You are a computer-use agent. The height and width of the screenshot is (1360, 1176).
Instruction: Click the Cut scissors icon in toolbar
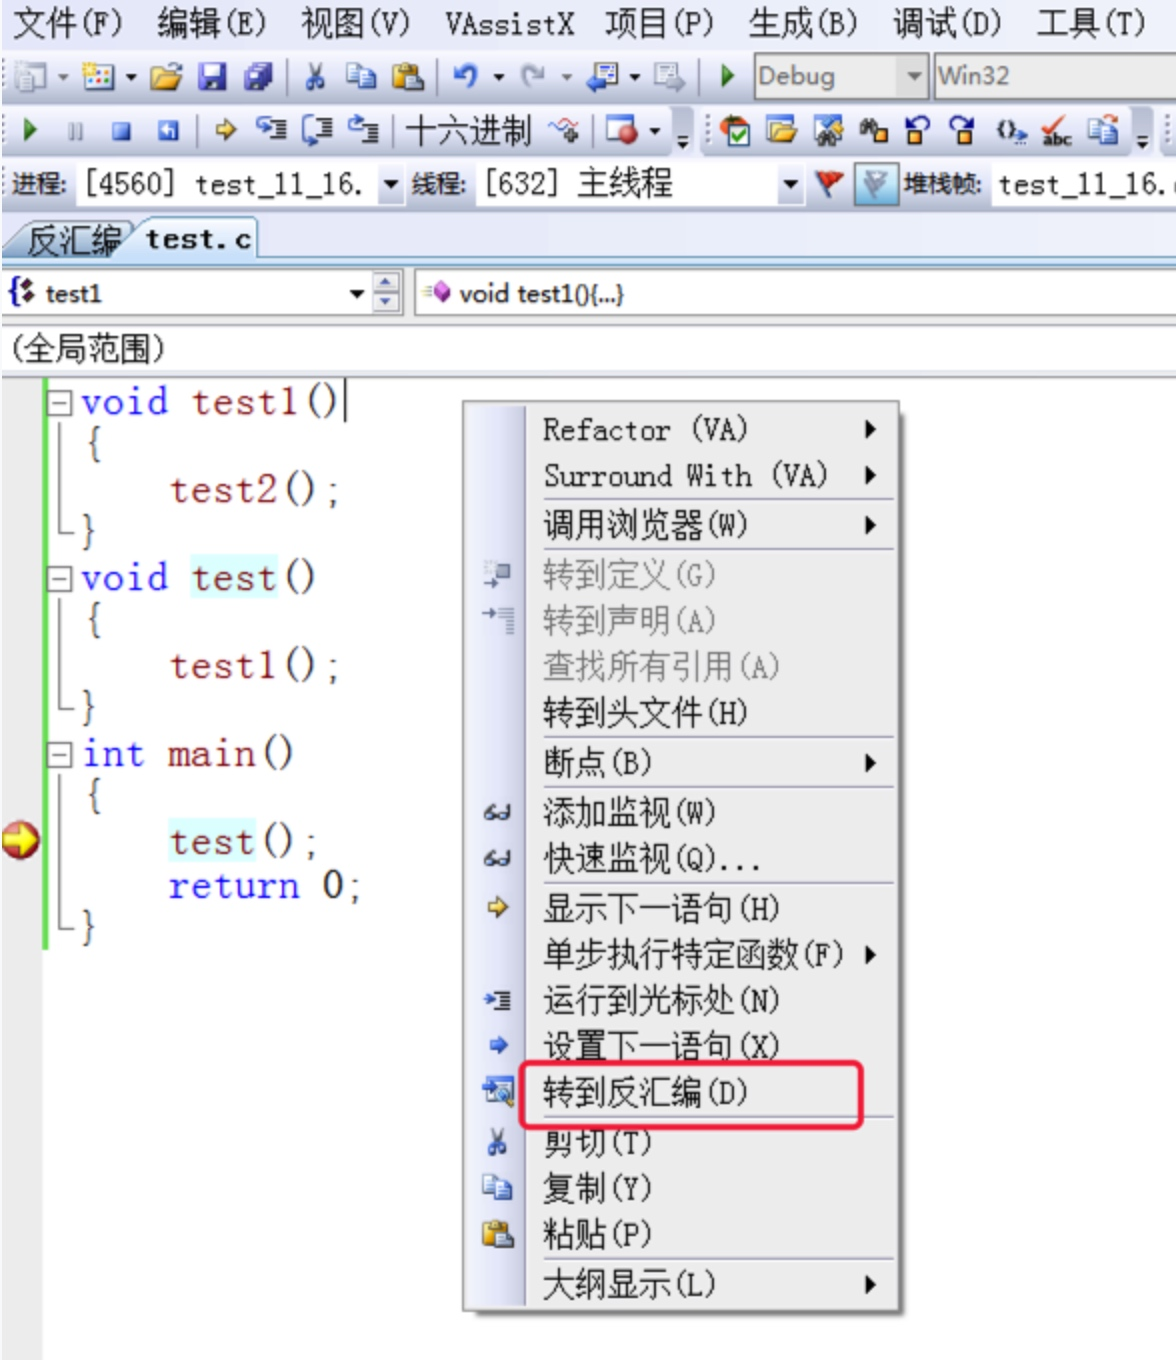[315, 76]
